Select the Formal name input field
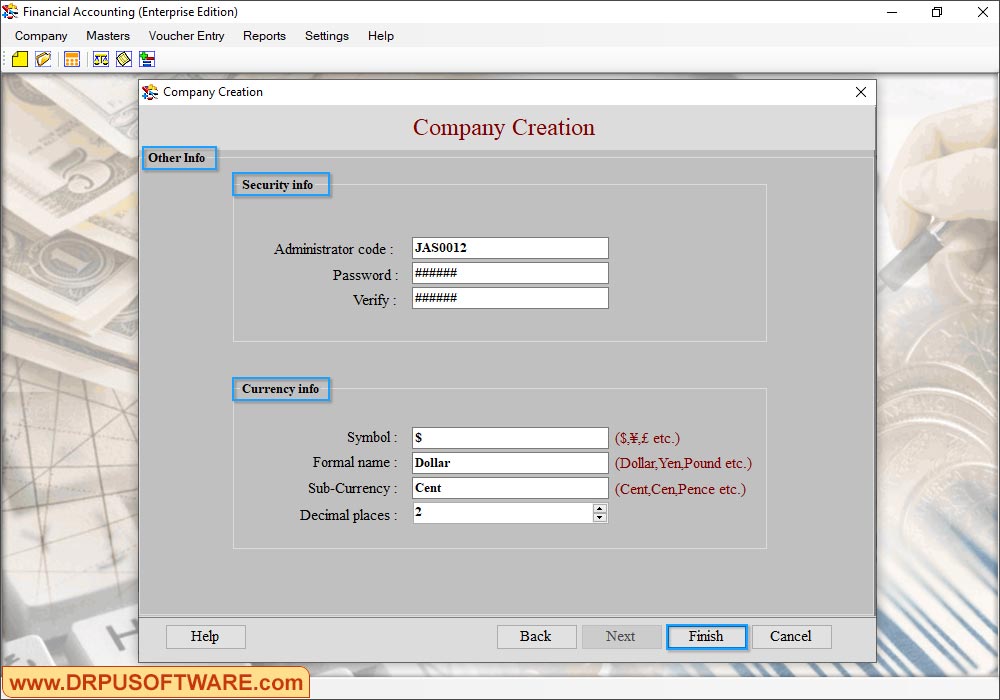 pos(510,463)
